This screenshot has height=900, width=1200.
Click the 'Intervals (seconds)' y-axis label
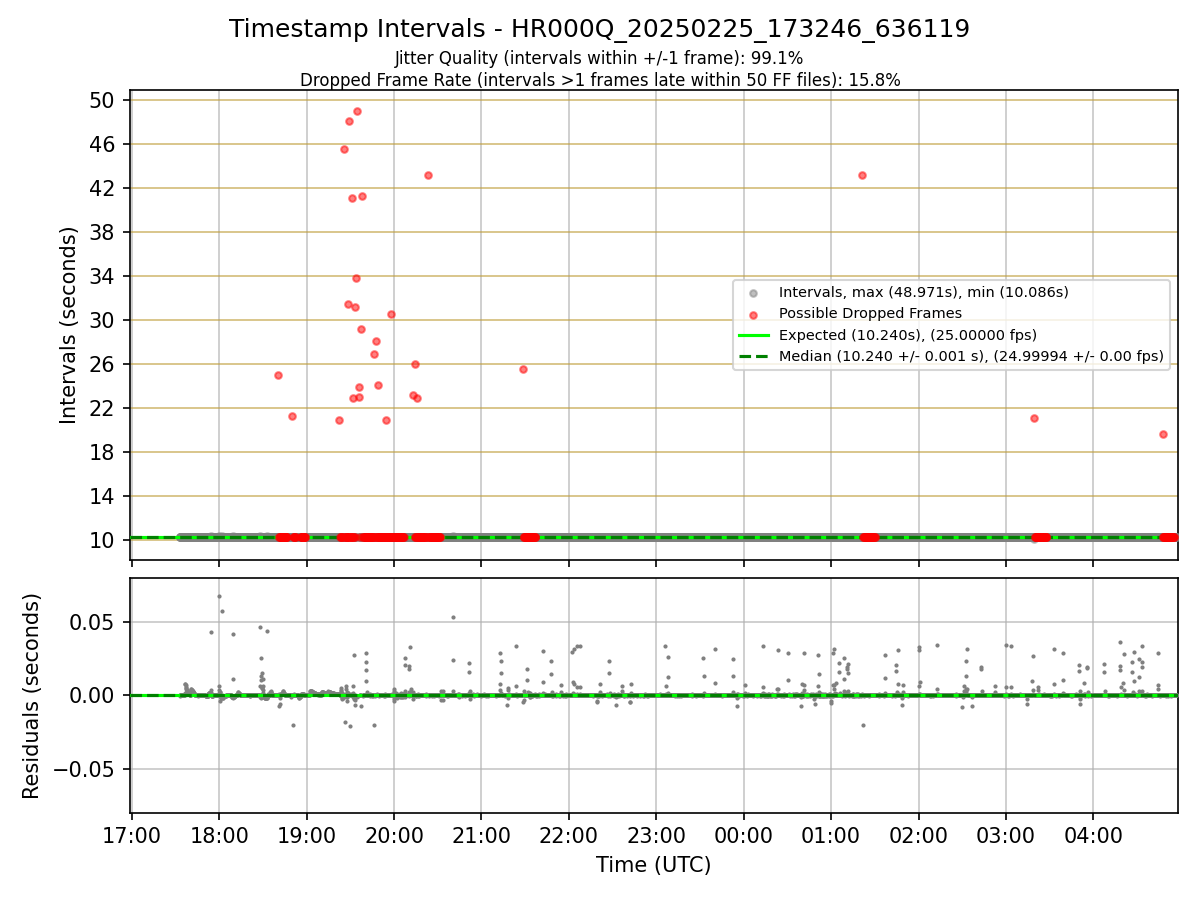coord(69,325)
